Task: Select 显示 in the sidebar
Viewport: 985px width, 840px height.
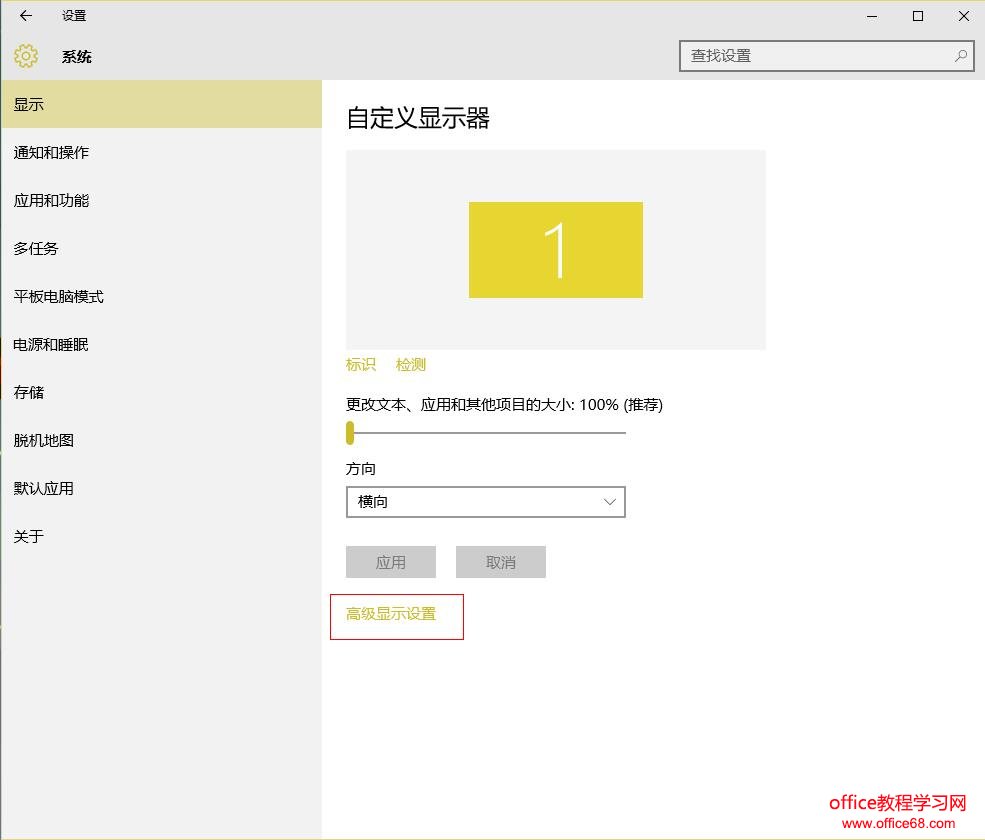Action: click(x=29, y=105)
